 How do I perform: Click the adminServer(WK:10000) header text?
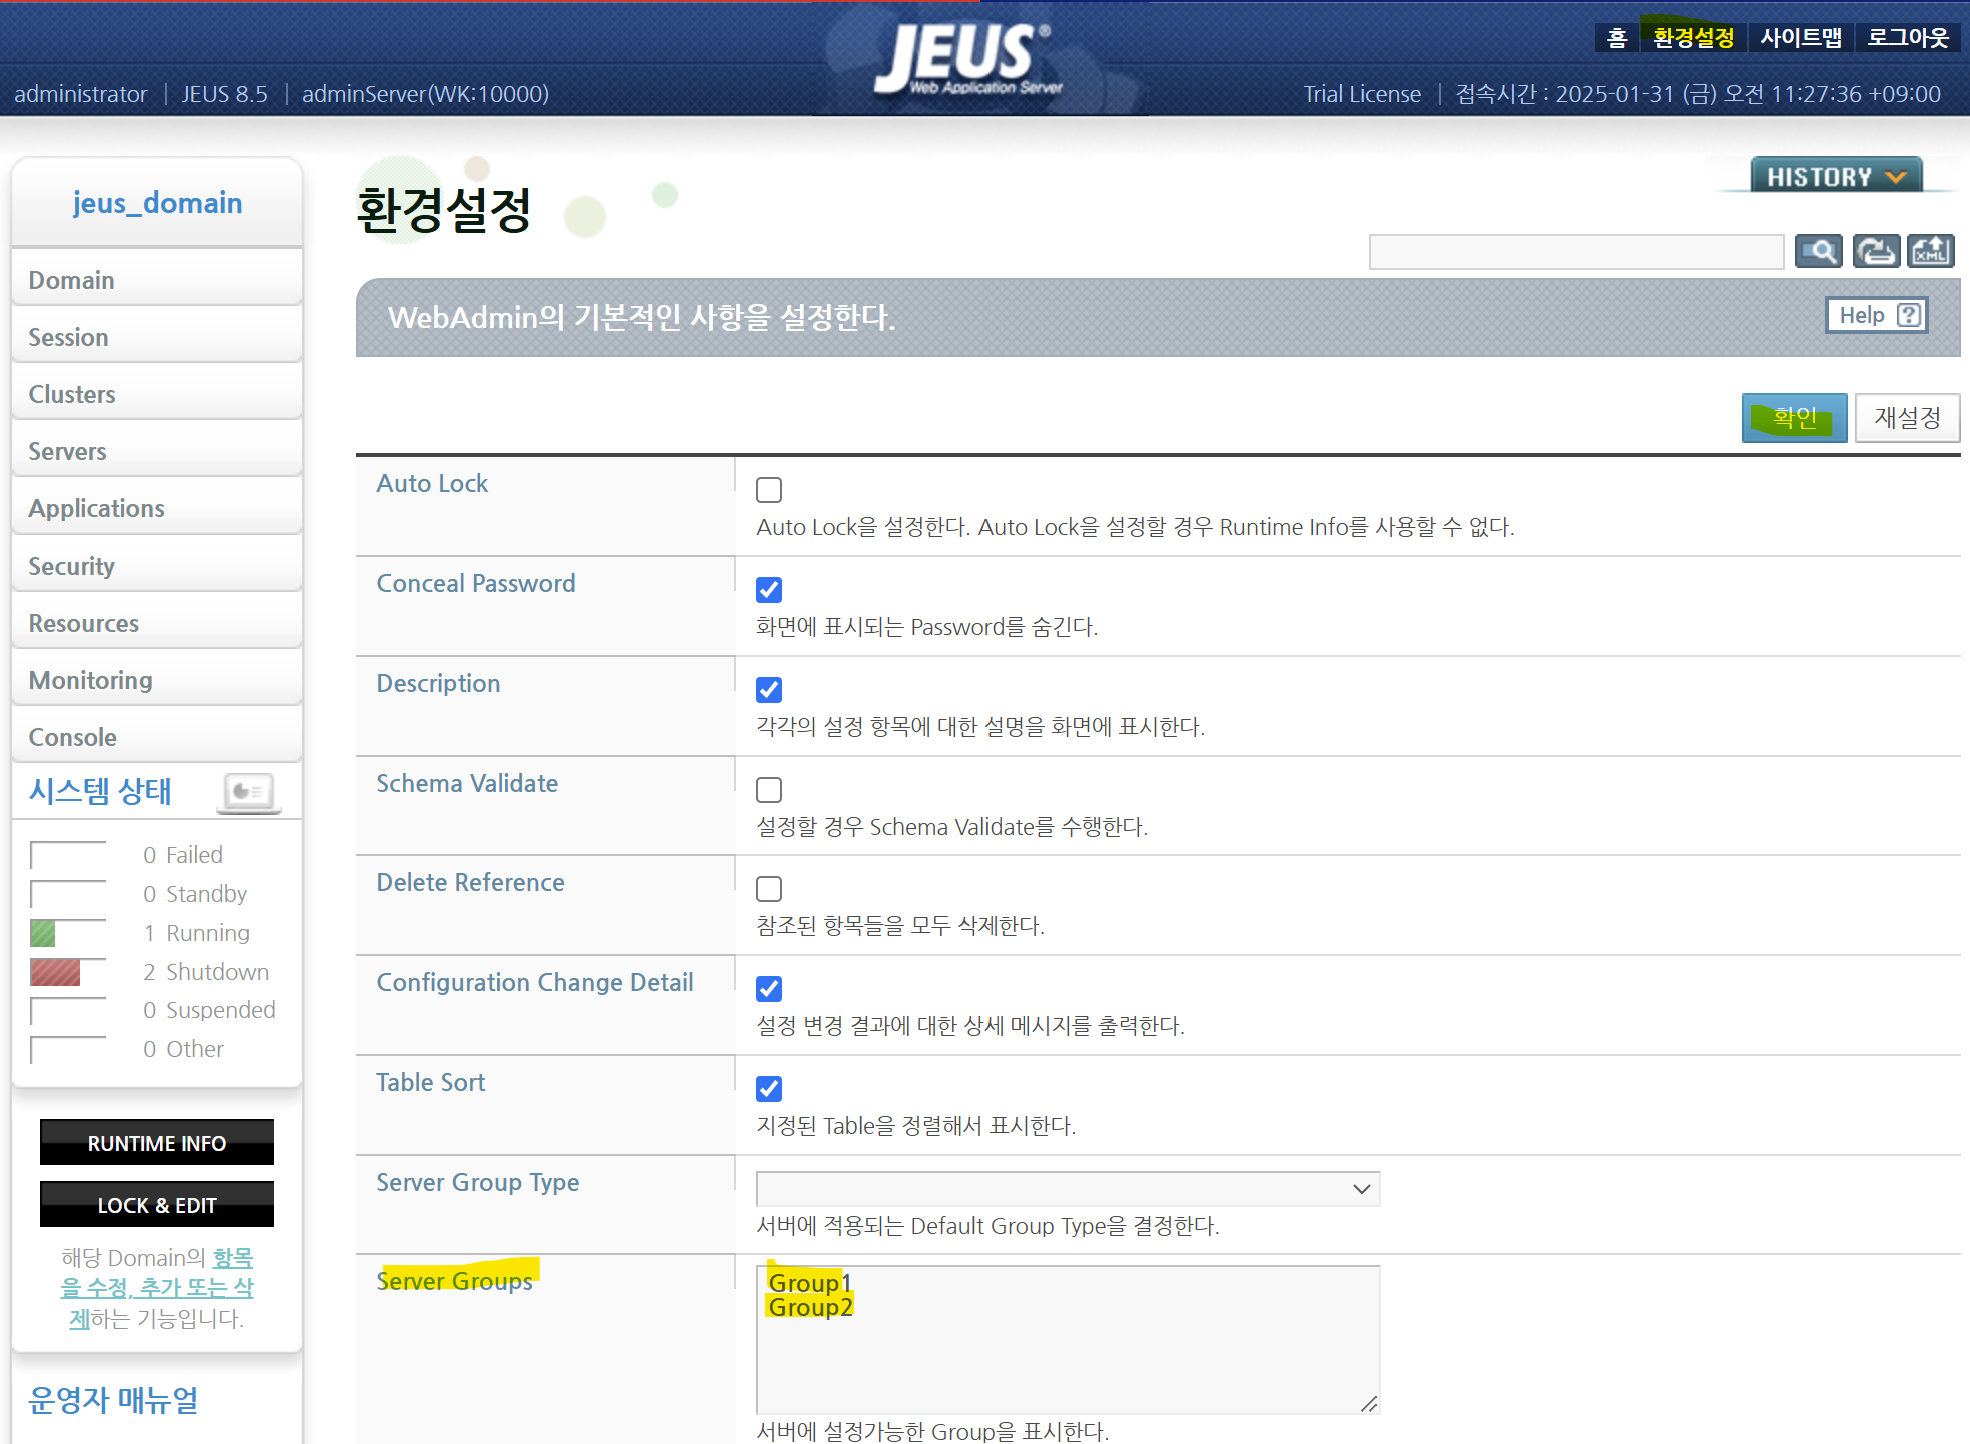click(x=425, y=94)
